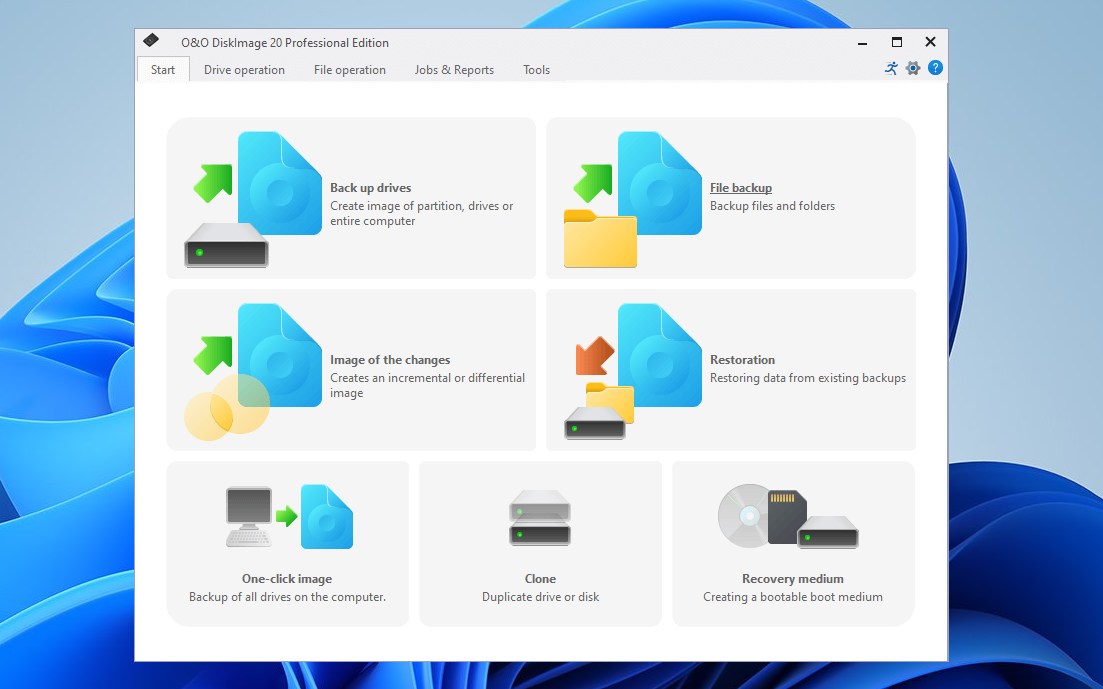This screenshot has height=689, width=1103.
Task: Click the Image of the changes icon
Action: (253, 371)
